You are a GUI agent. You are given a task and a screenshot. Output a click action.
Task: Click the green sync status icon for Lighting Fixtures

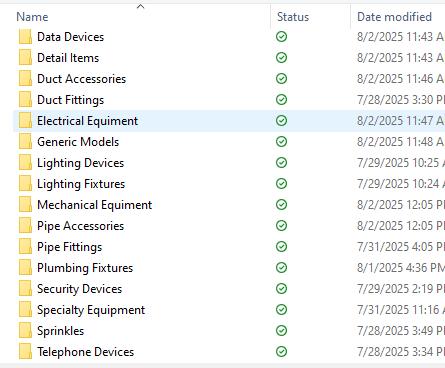pyautogui.click(x=282, y=184)
